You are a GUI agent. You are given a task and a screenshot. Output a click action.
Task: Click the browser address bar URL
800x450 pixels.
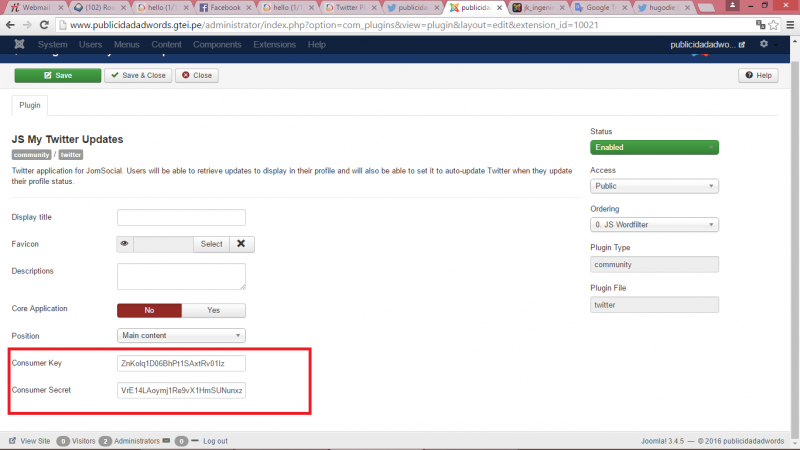click(x=334, y=24)
